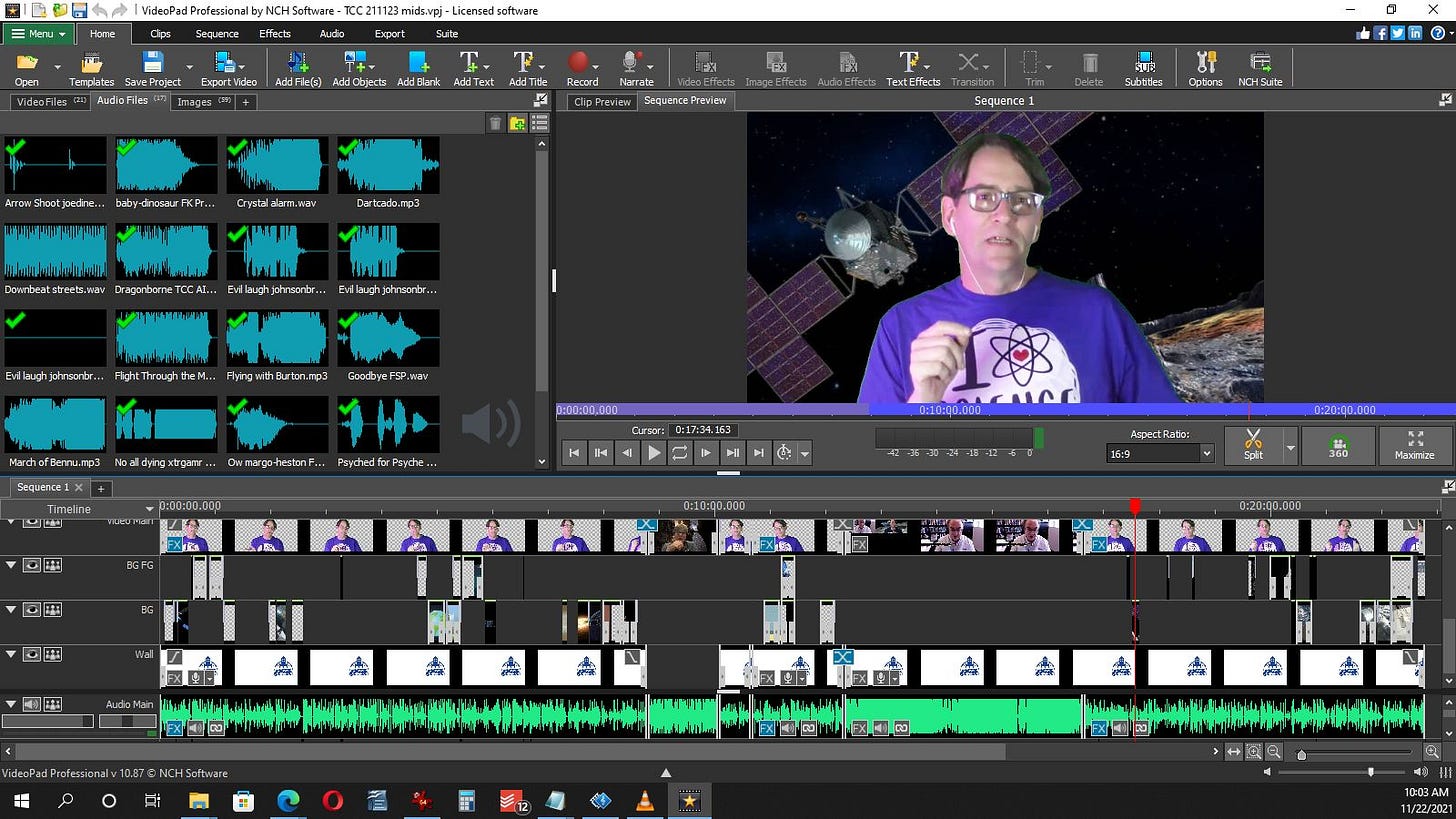The image size is (1456, 819).
Task: Open Text Effects in the toolbar
Action: (x=912, y=68)
